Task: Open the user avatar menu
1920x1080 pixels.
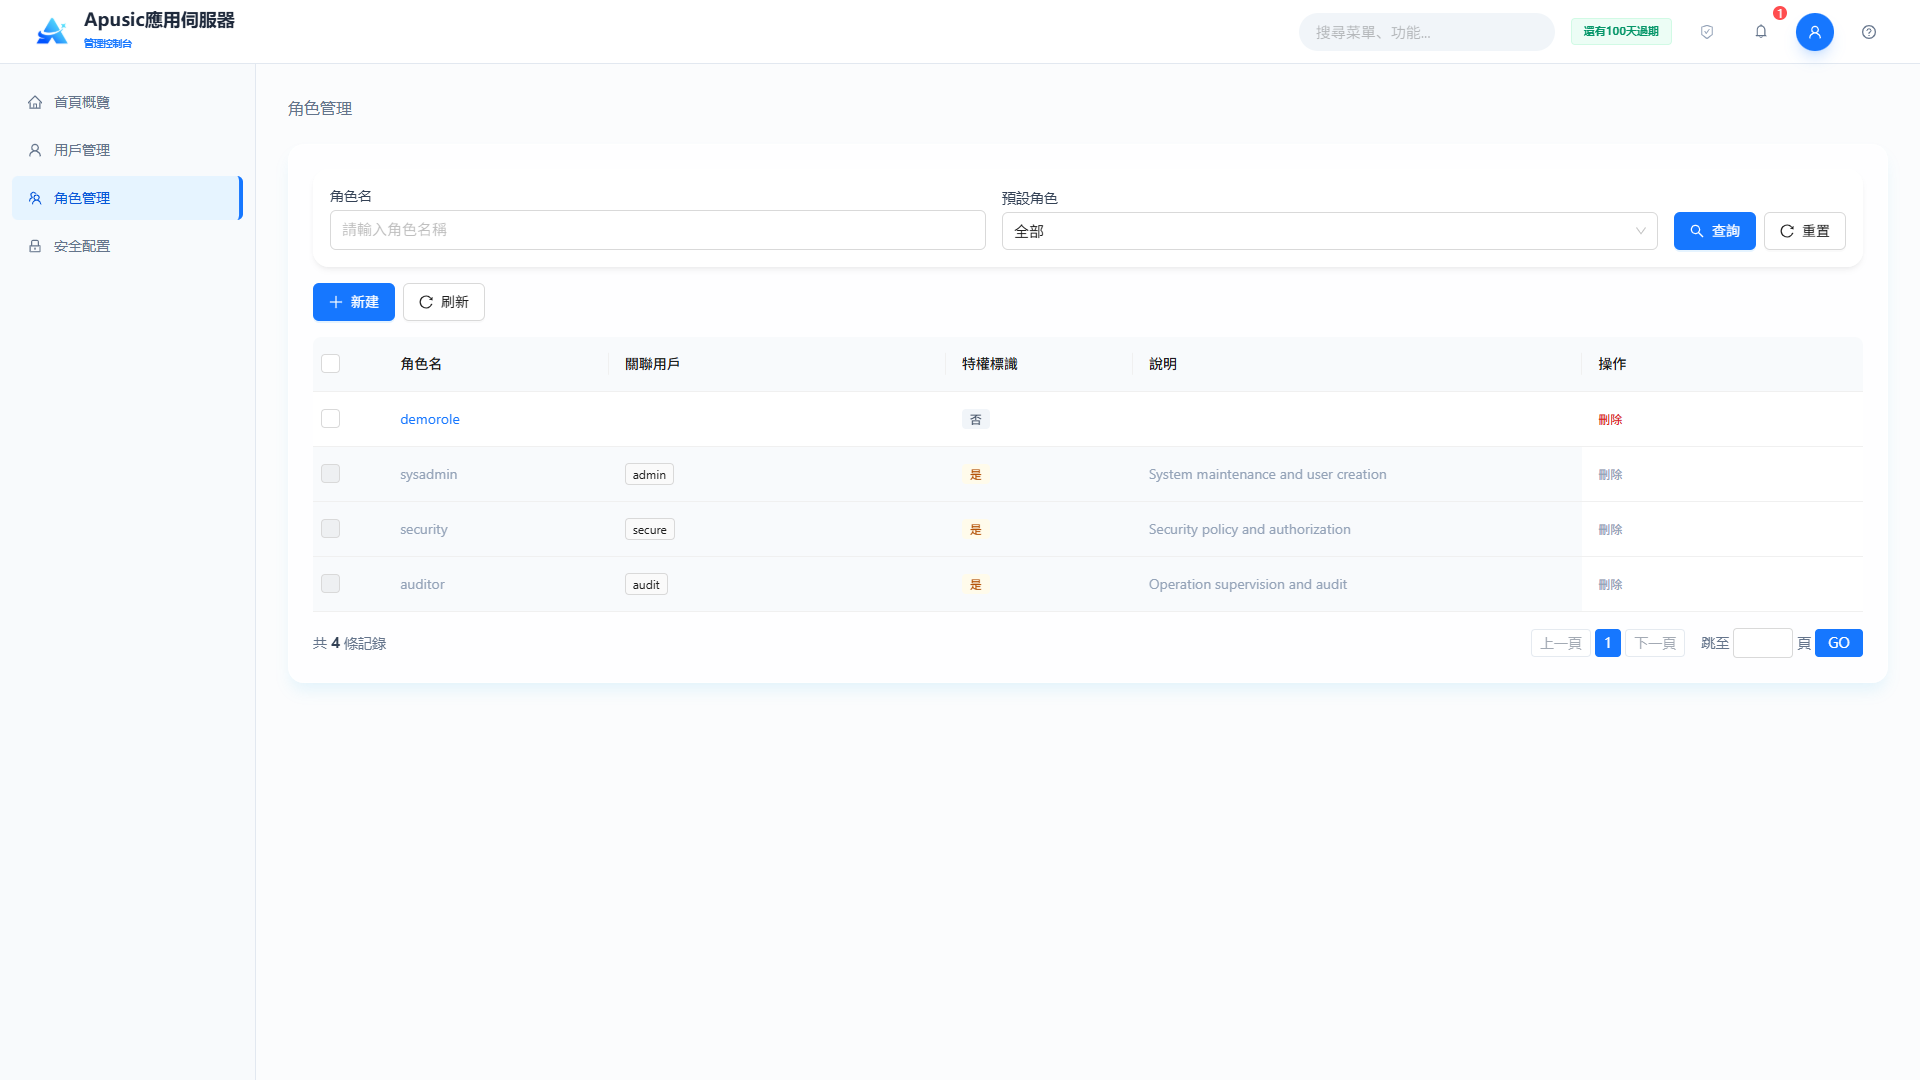Action: 1815,32
